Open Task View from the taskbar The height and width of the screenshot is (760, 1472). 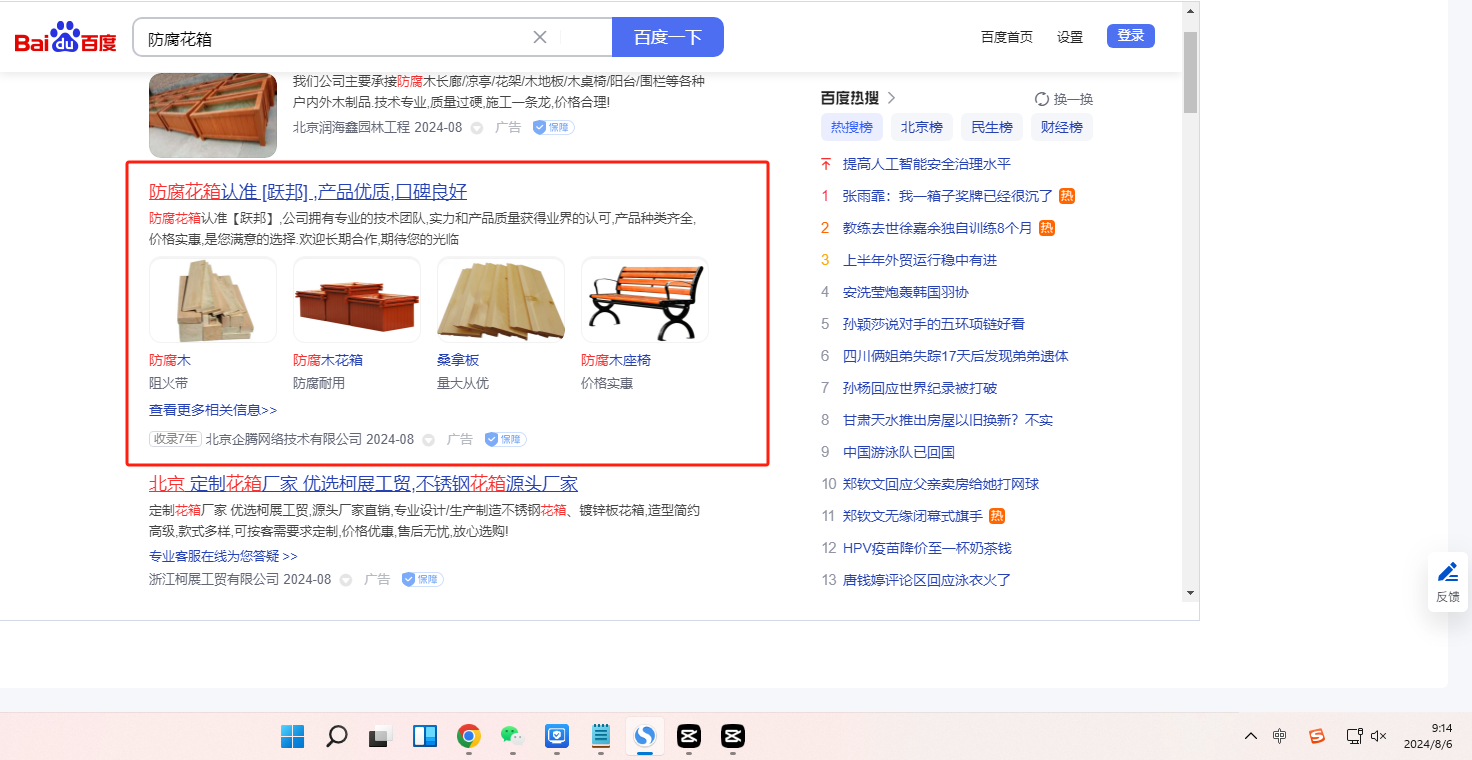tap(381, 736)
